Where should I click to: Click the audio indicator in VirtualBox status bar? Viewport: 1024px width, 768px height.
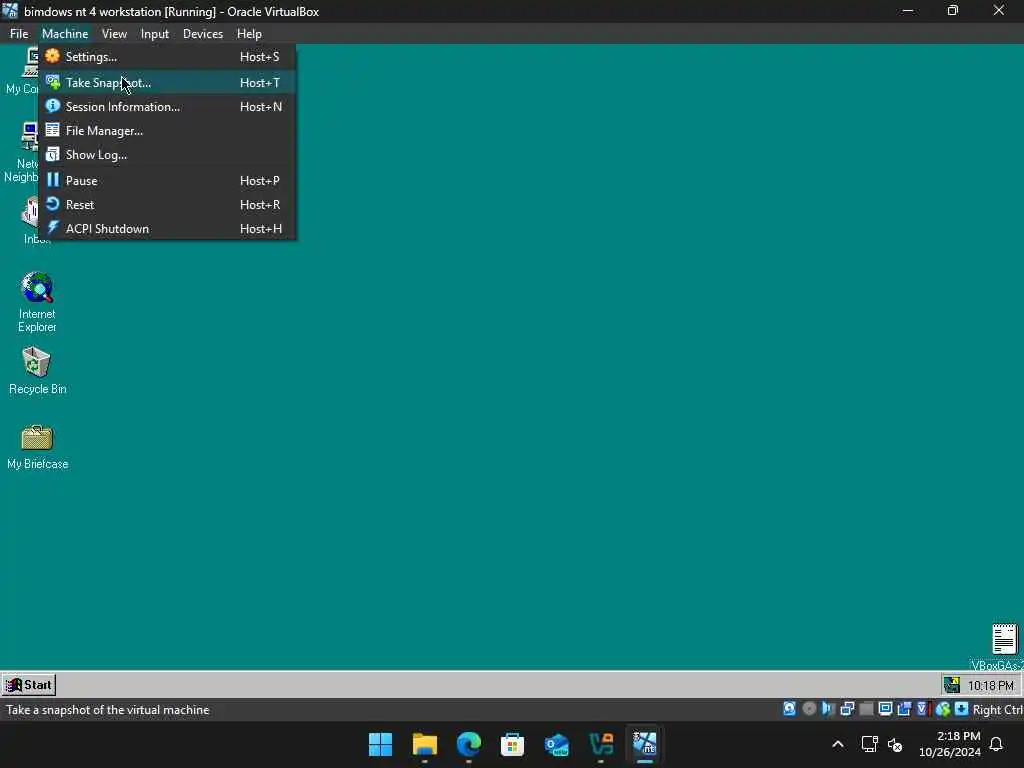point(828,709)
